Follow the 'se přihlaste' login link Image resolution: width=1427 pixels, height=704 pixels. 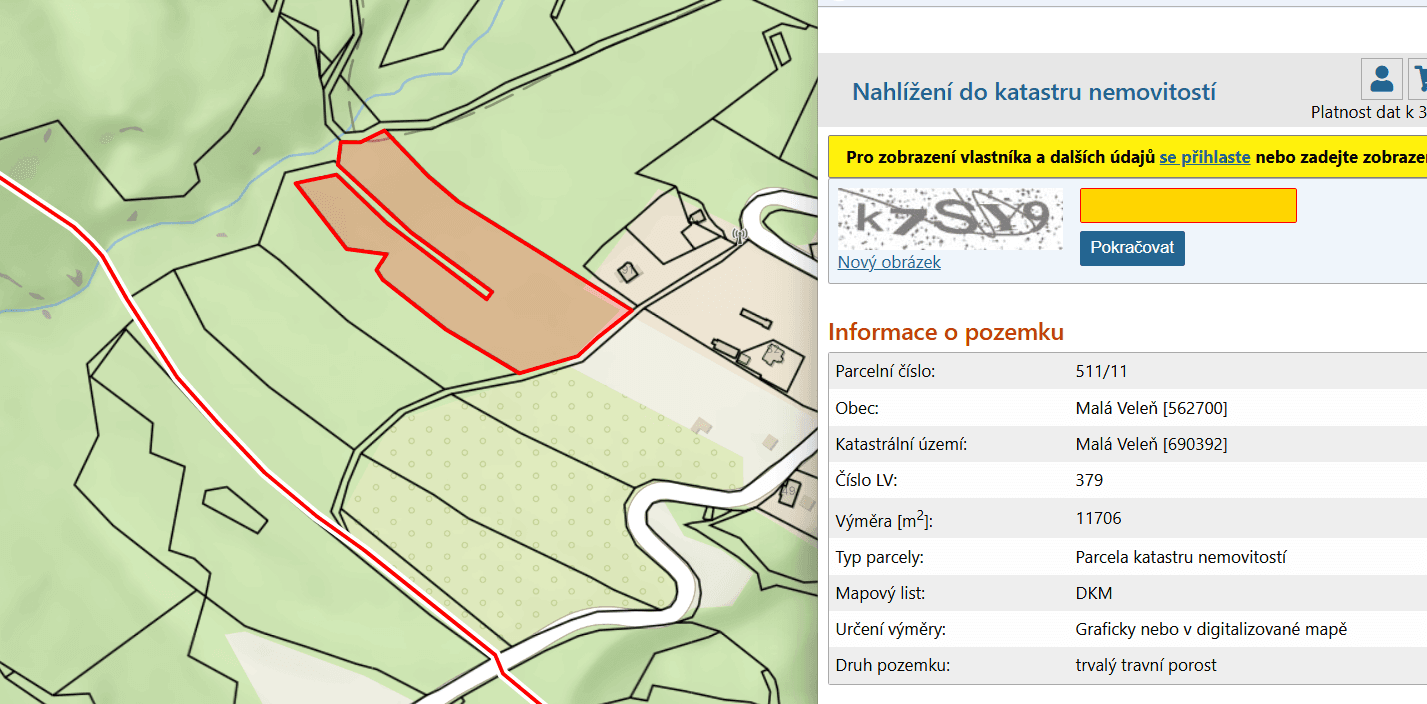click(1204, 158)
